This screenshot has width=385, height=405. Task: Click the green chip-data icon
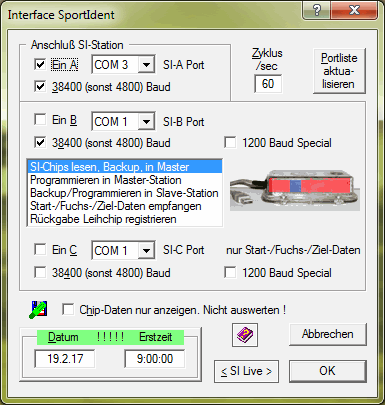click(x=38, y=310)
